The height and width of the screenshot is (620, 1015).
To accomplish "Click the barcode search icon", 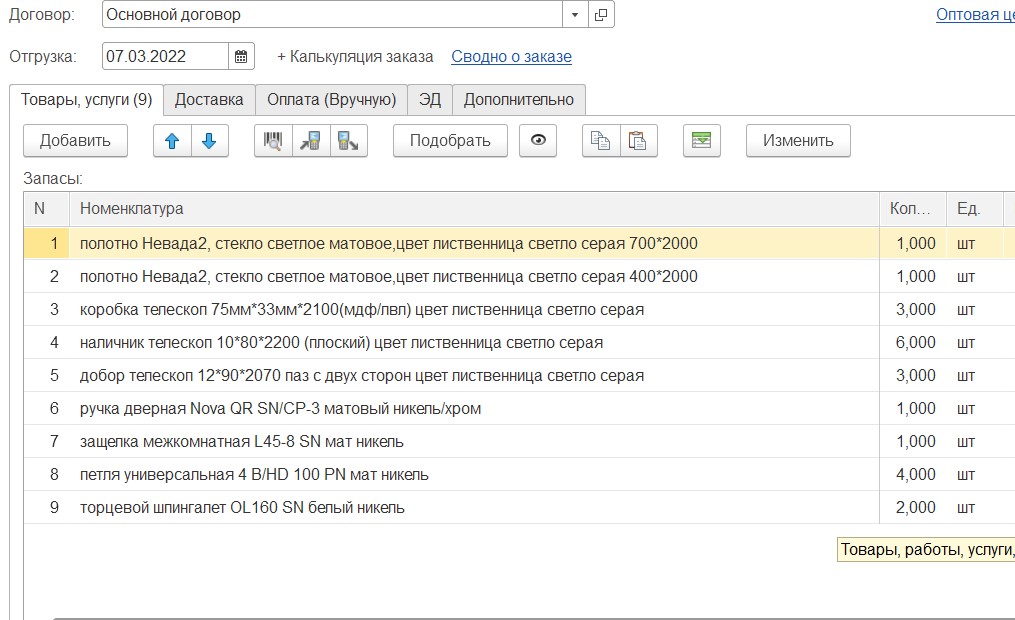I will 273,141.
